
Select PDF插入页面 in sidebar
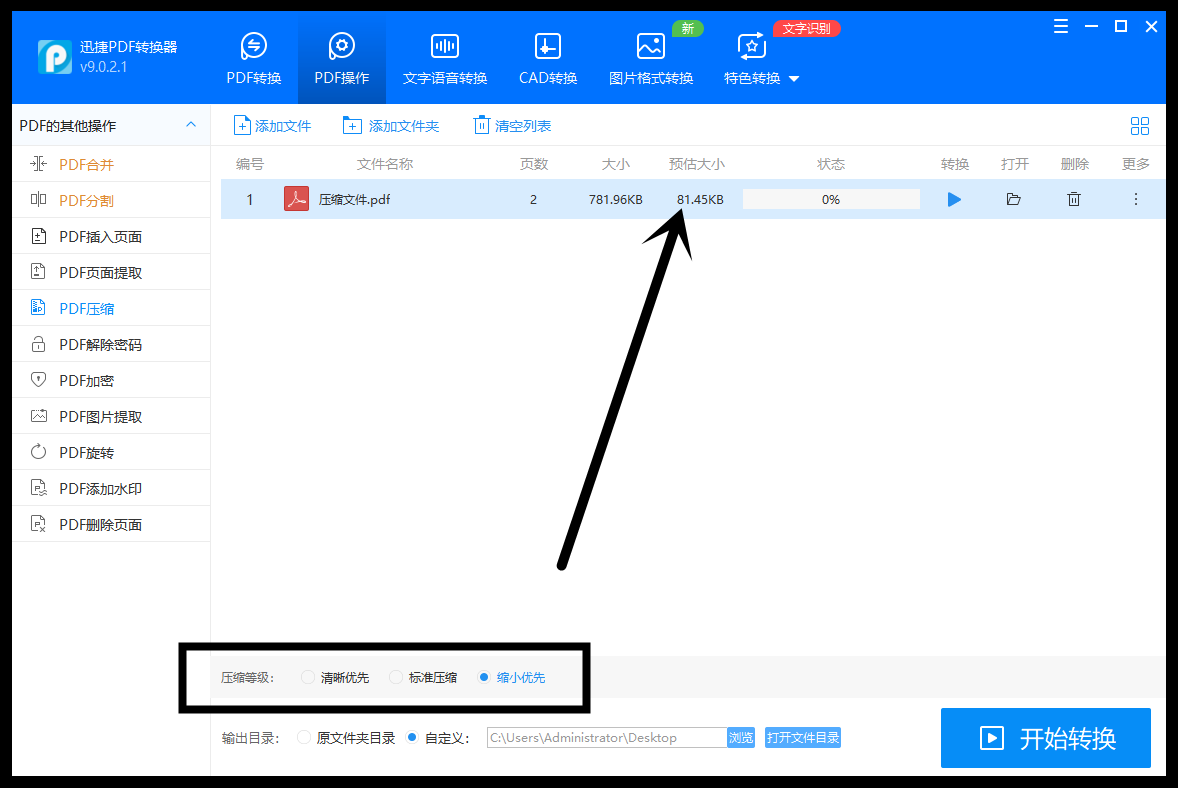111,237
